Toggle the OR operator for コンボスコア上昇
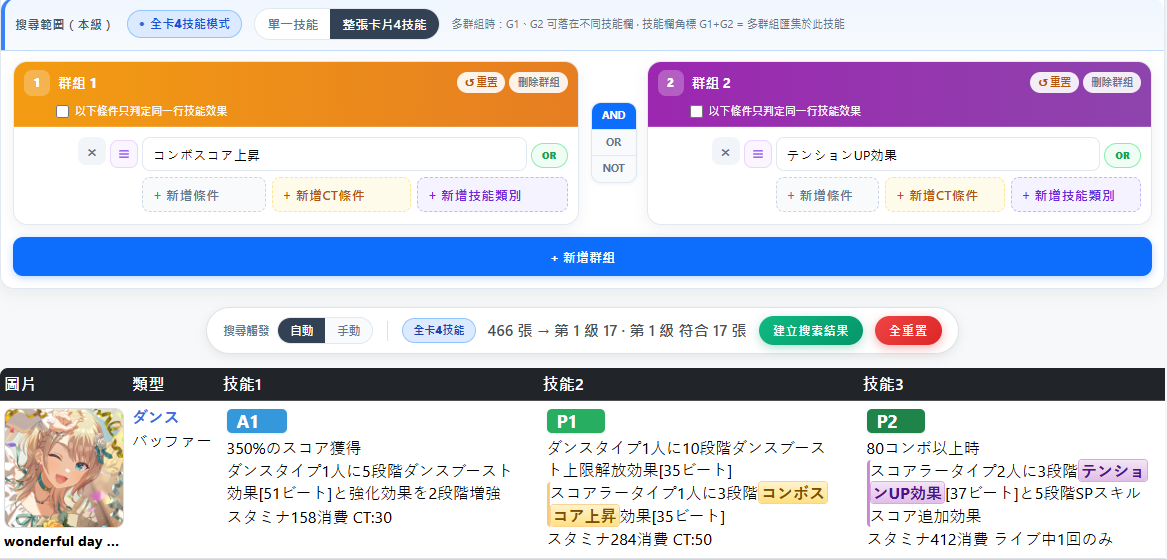Image resolution: width=1167 pixels, height=559 pixels. (549, 156)
